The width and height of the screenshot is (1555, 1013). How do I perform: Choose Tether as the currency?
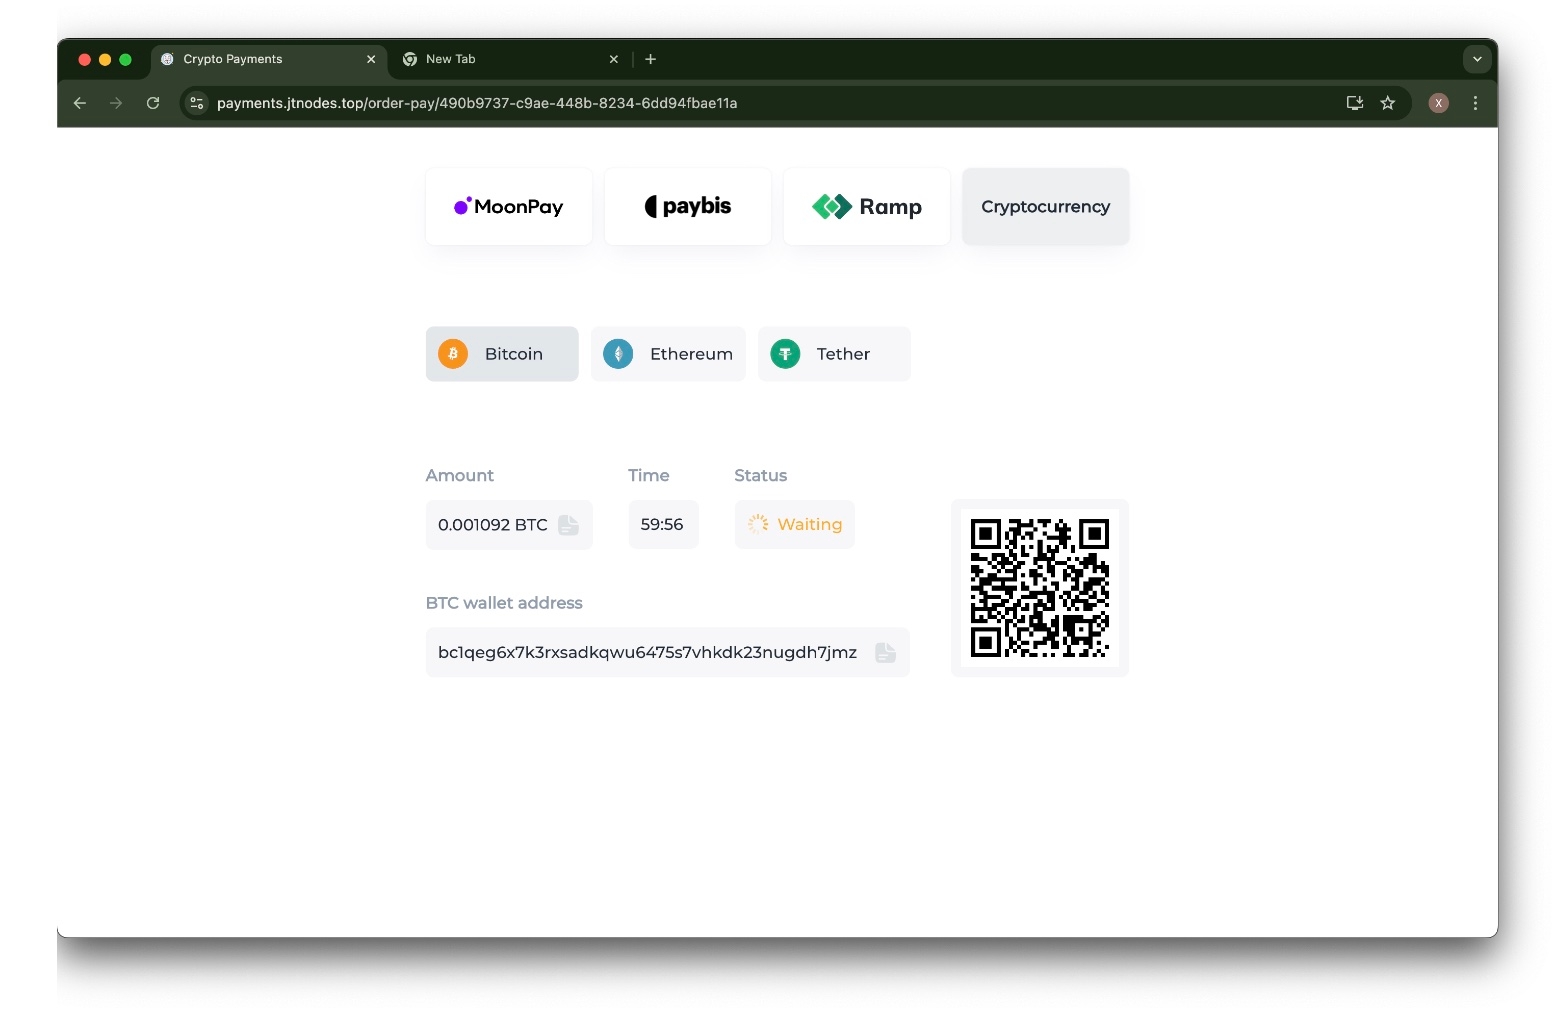834,354
